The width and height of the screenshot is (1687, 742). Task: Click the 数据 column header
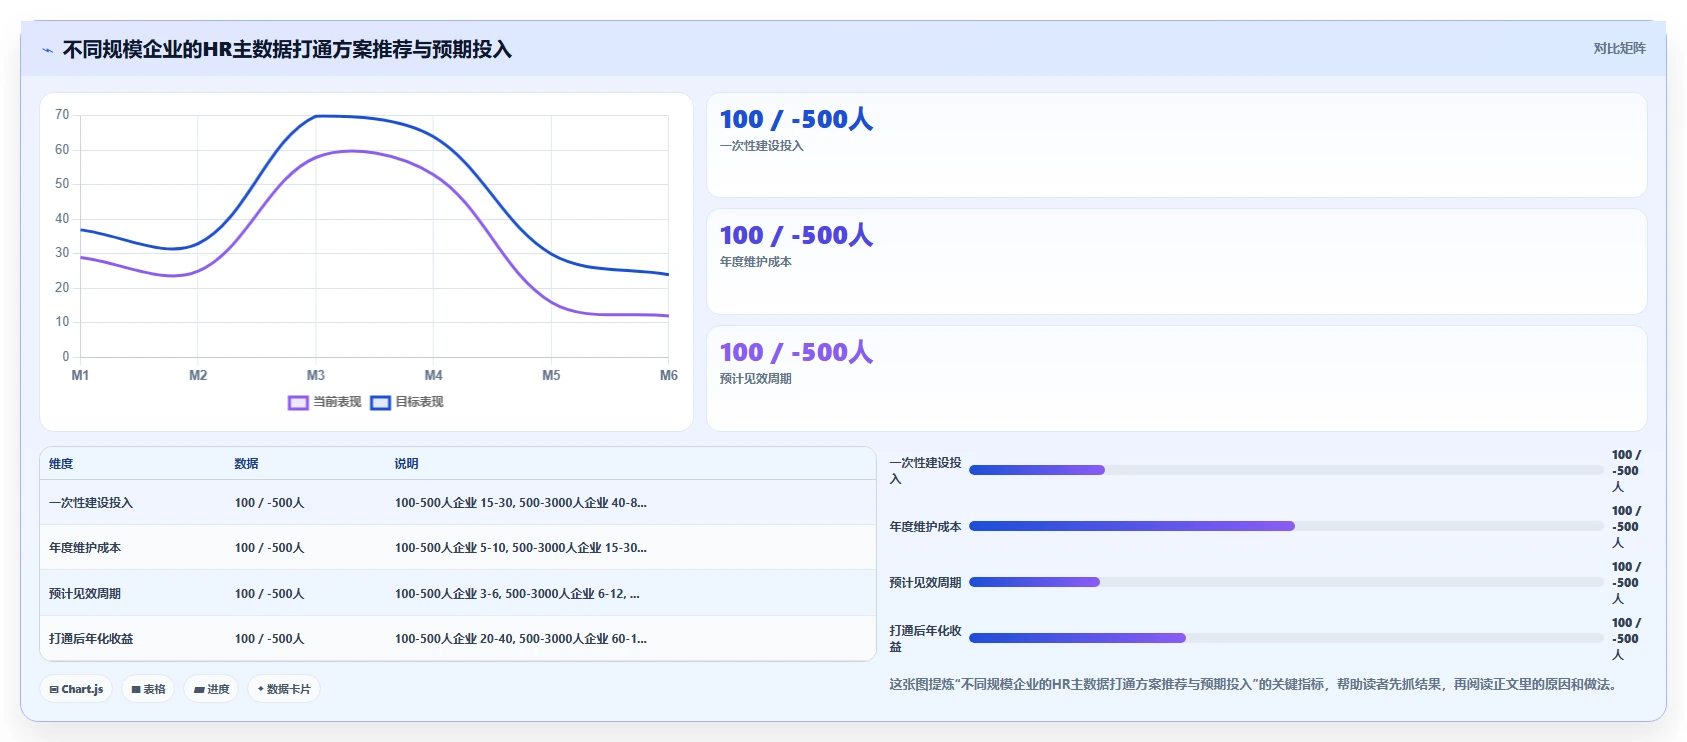coord(246,464)
